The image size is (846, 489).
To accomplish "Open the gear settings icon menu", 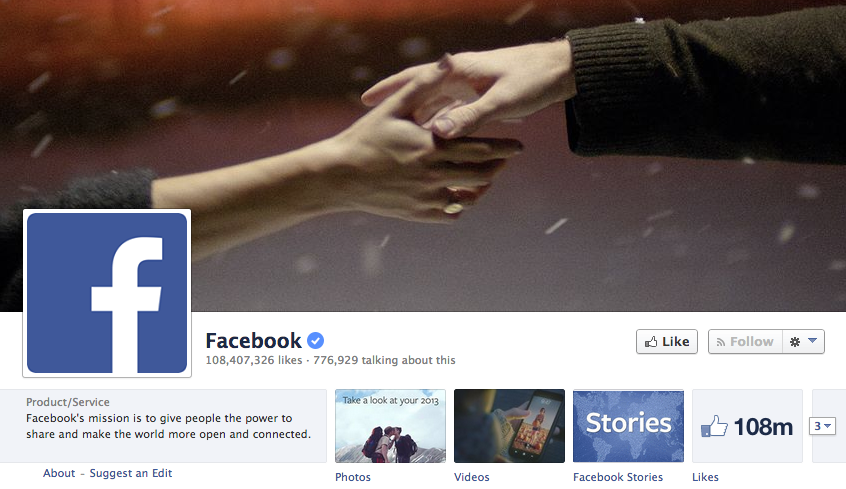I will 795,342.
